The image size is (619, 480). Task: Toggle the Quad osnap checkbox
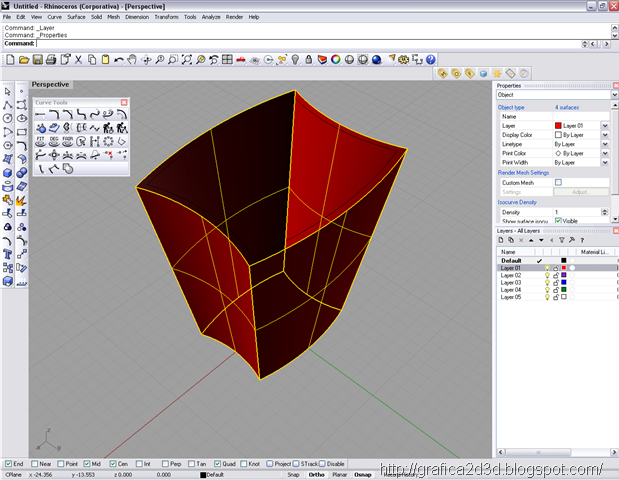[x=218, y=463]
